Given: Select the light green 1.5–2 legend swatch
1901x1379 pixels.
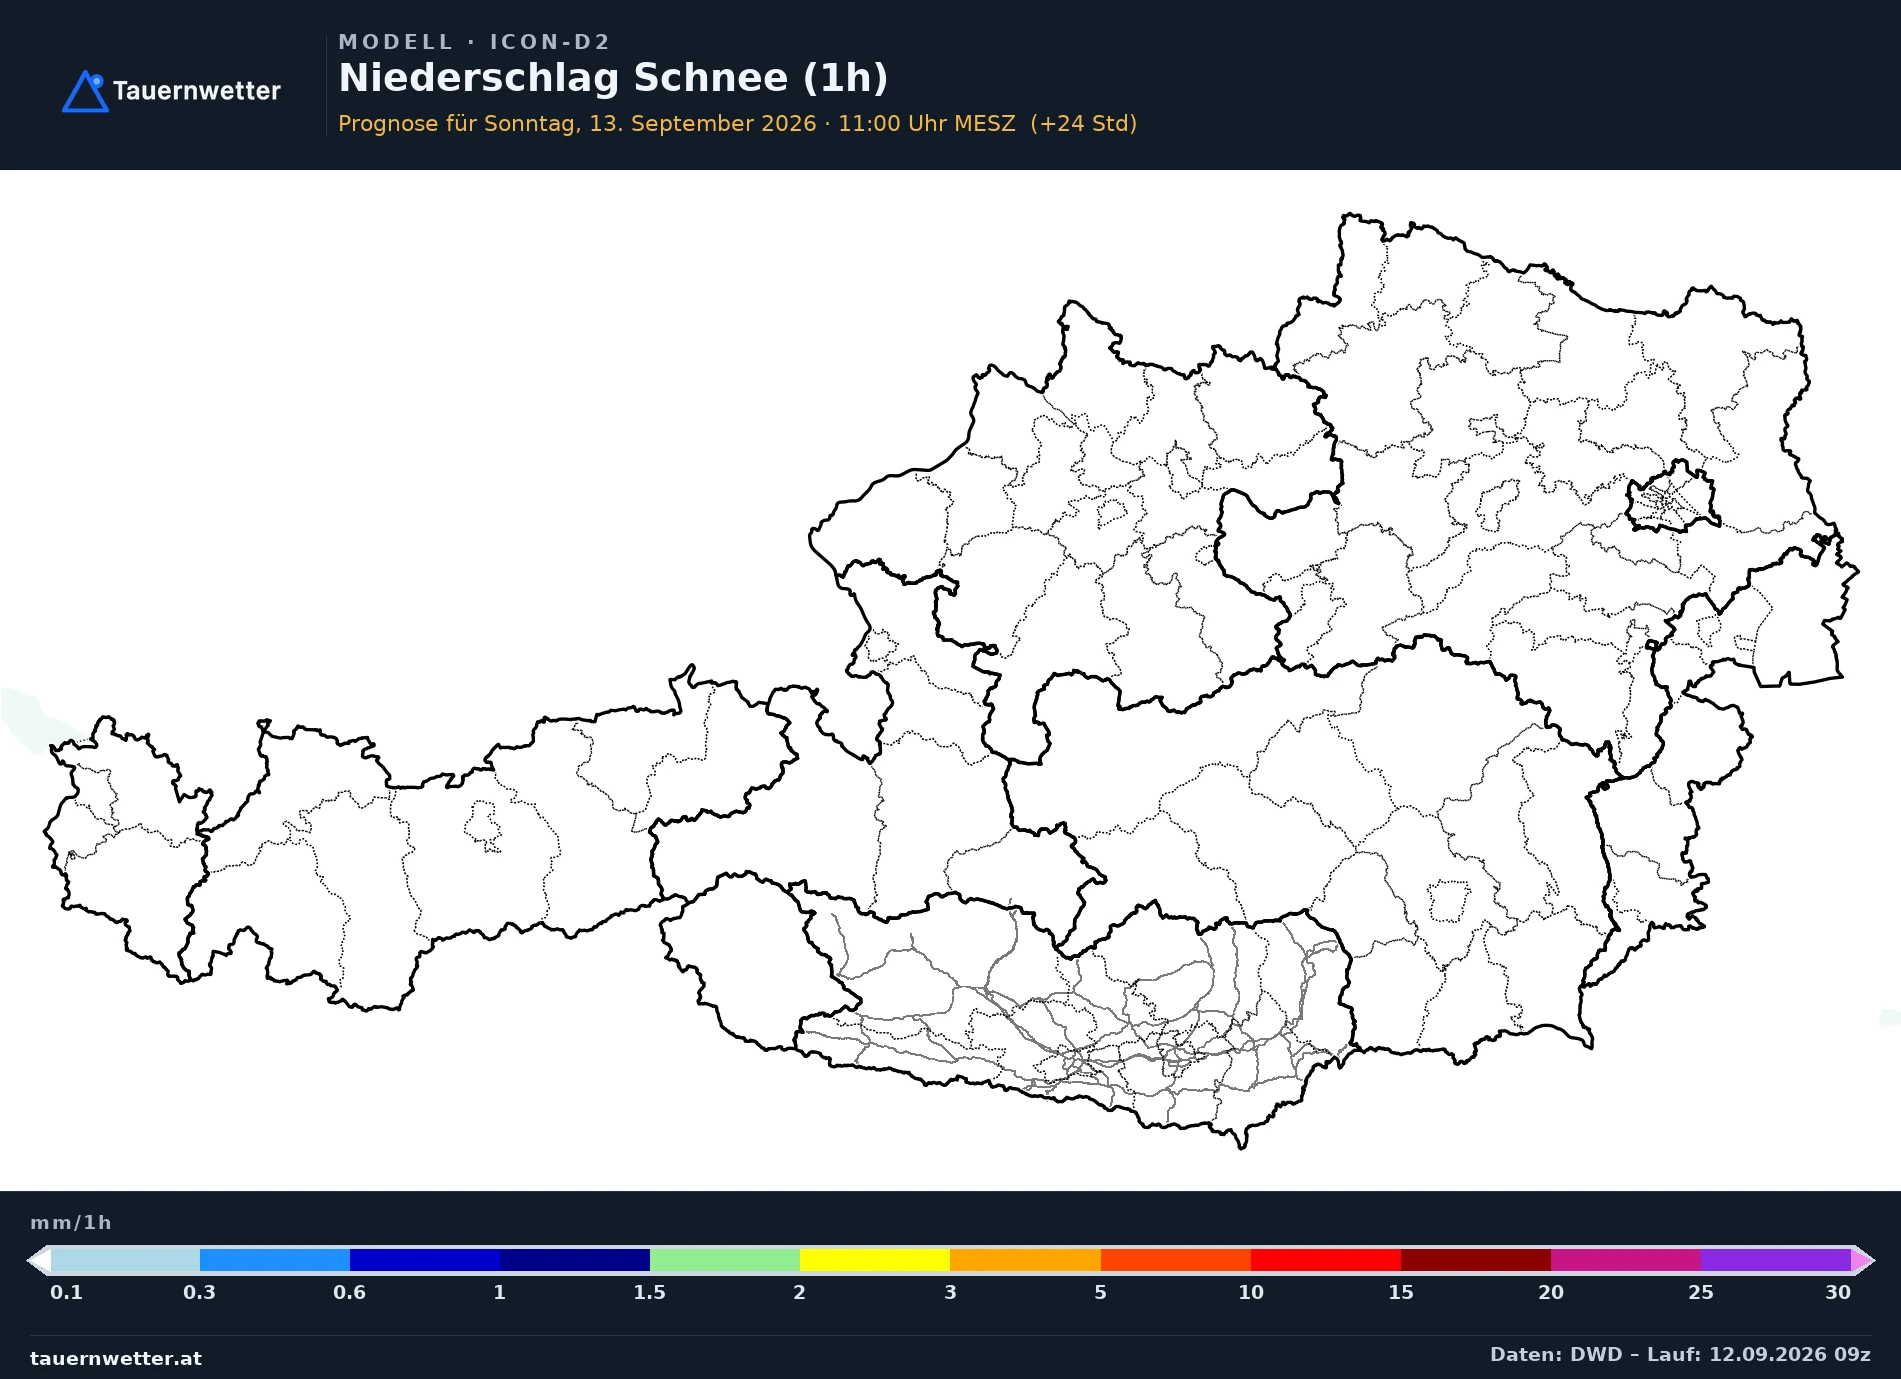Looking at the screenshot, I should coord(725,1260).
